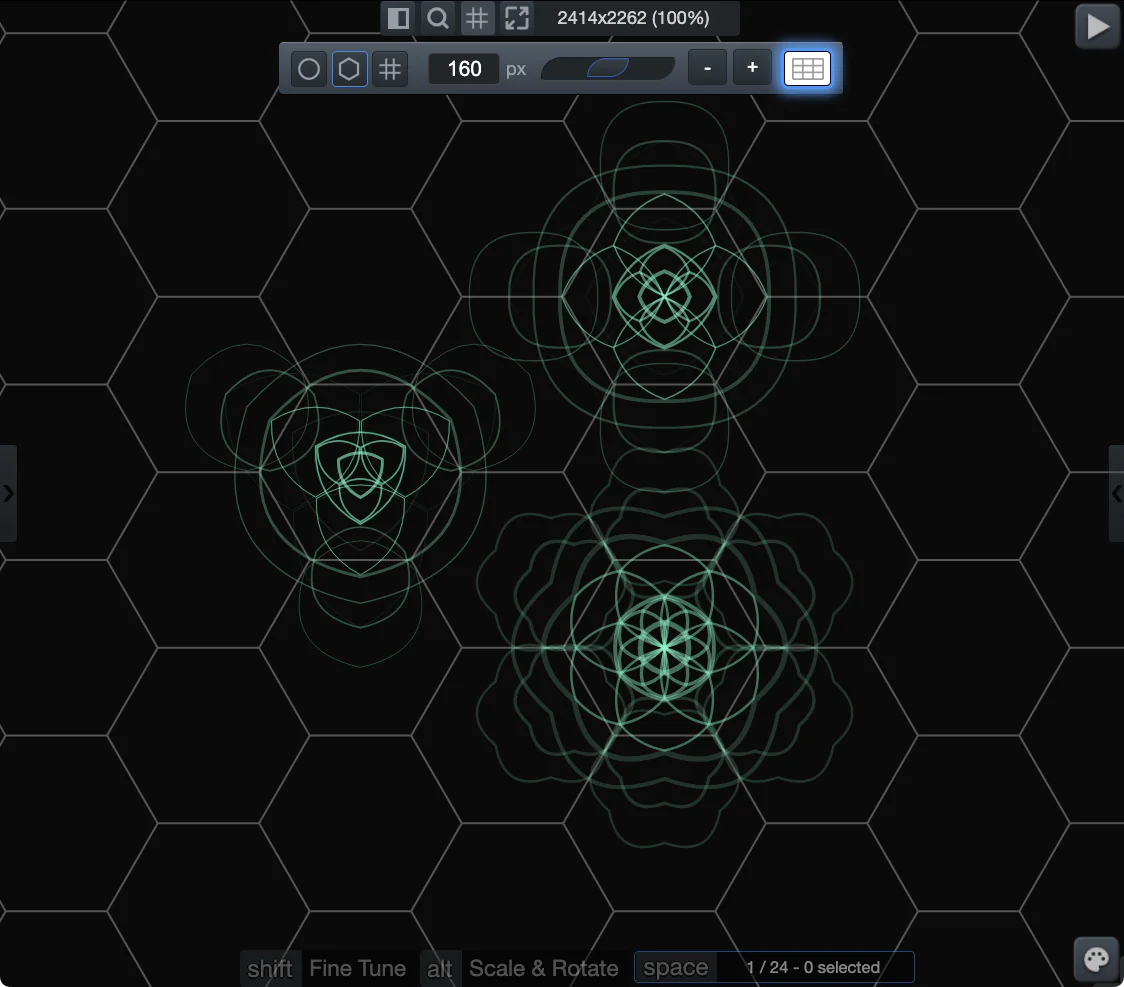Click the magnifier zoom icon
Screen dimensions: 1124x987
click(x=437, y=18)
